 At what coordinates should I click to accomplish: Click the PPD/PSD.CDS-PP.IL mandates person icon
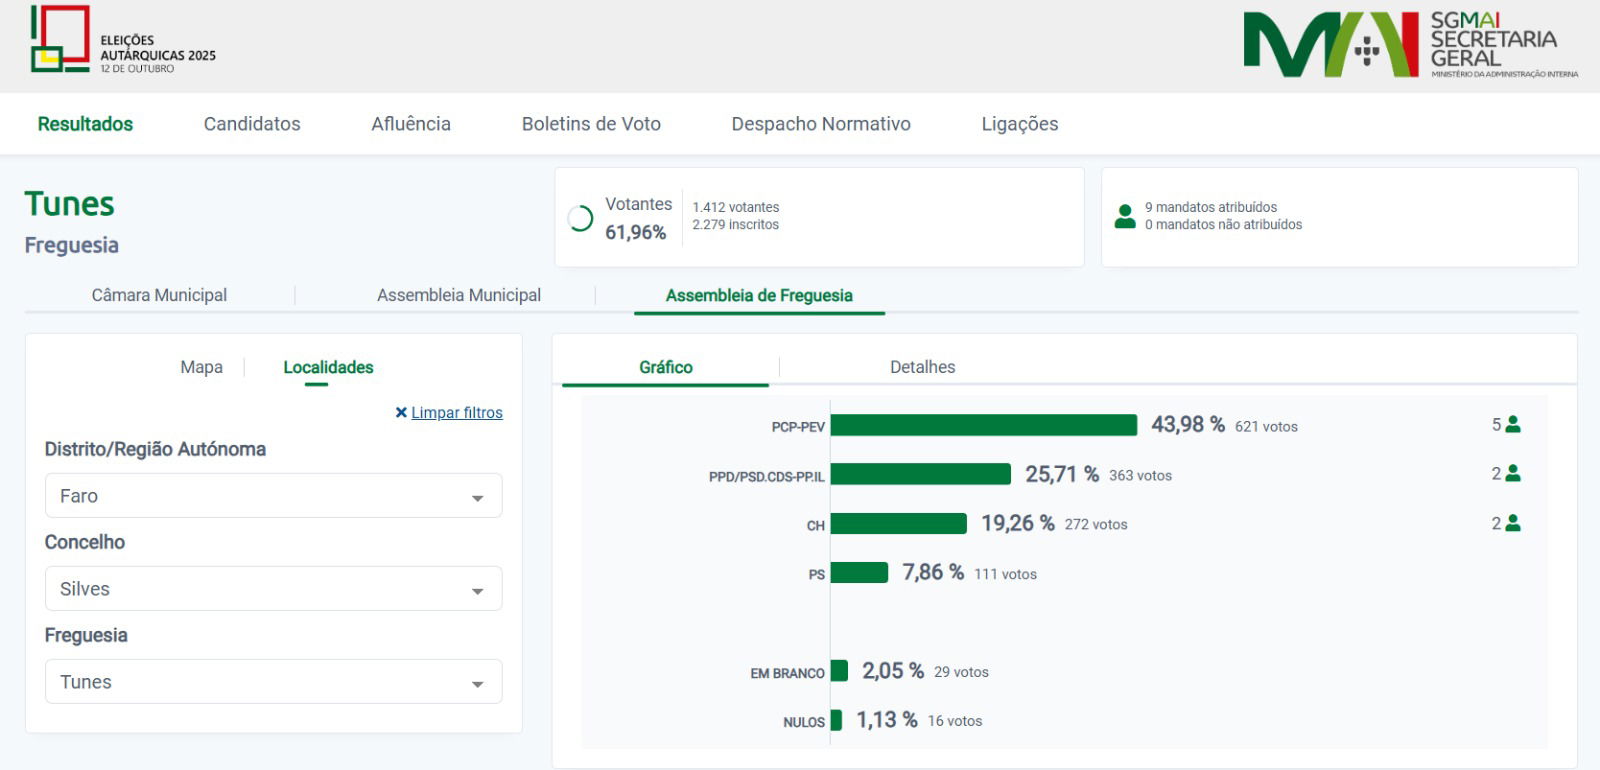1513,474
